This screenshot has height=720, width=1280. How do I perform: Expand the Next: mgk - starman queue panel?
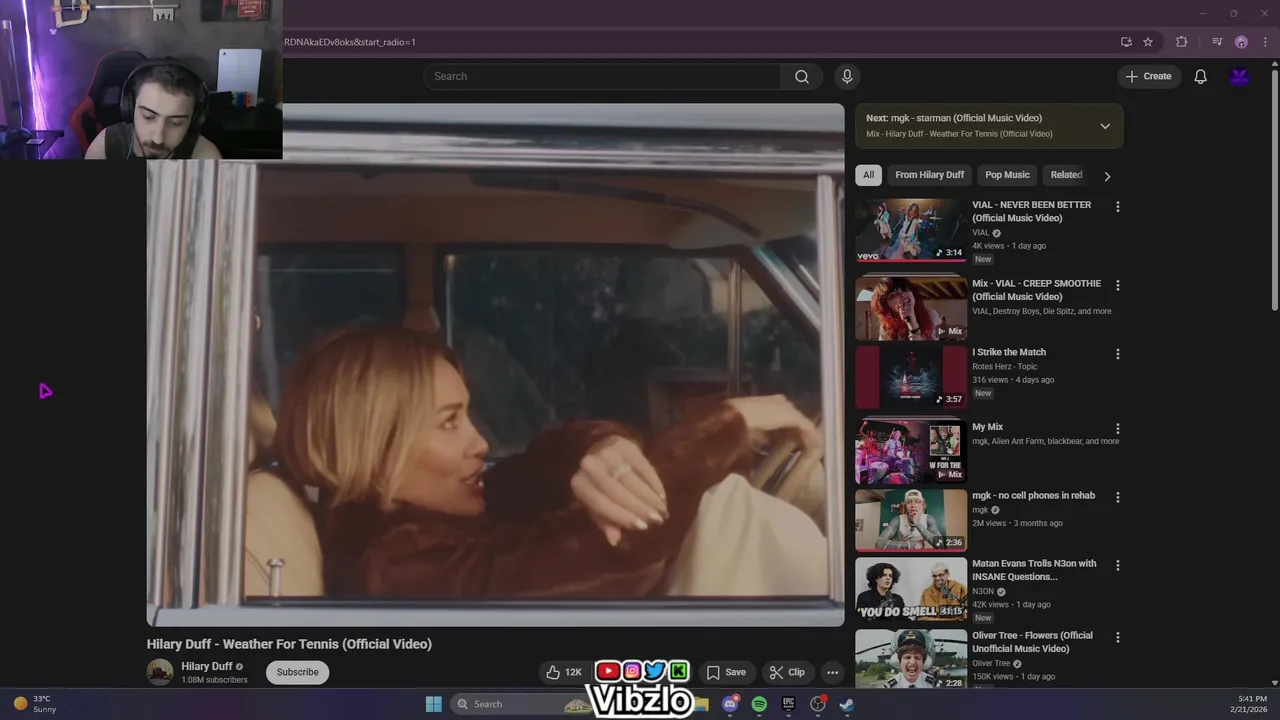click(1105, 126)
